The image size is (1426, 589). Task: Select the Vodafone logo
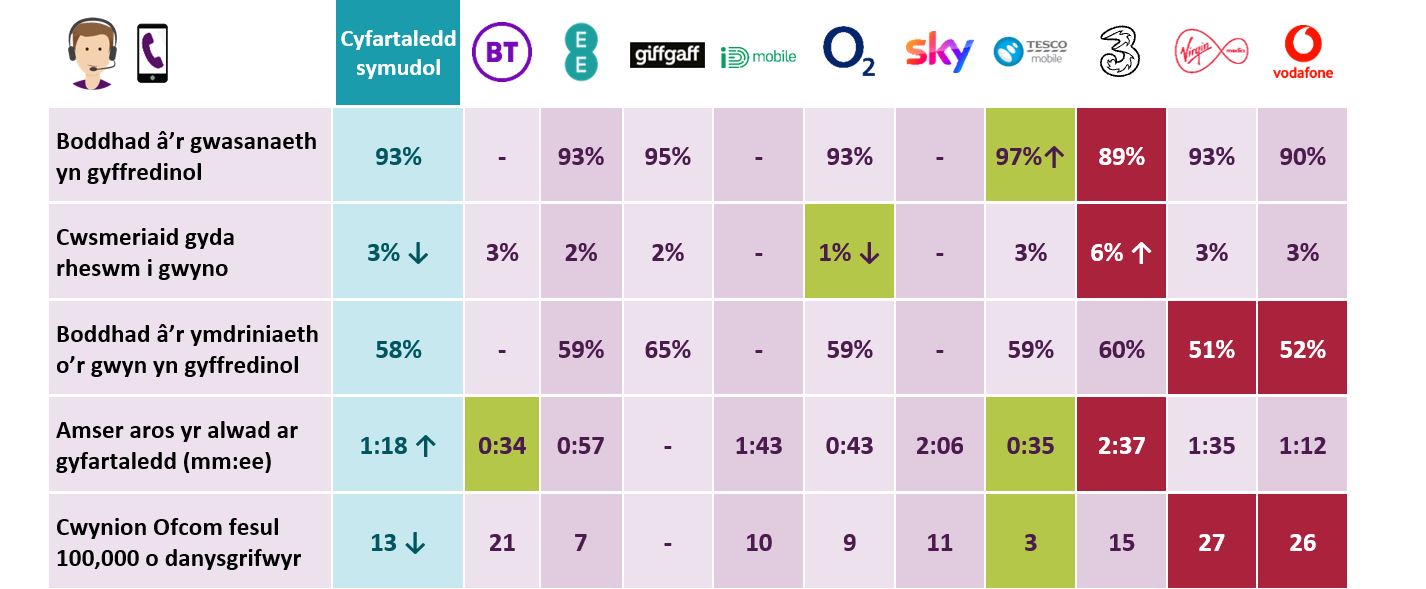(x=1302, y=53)
